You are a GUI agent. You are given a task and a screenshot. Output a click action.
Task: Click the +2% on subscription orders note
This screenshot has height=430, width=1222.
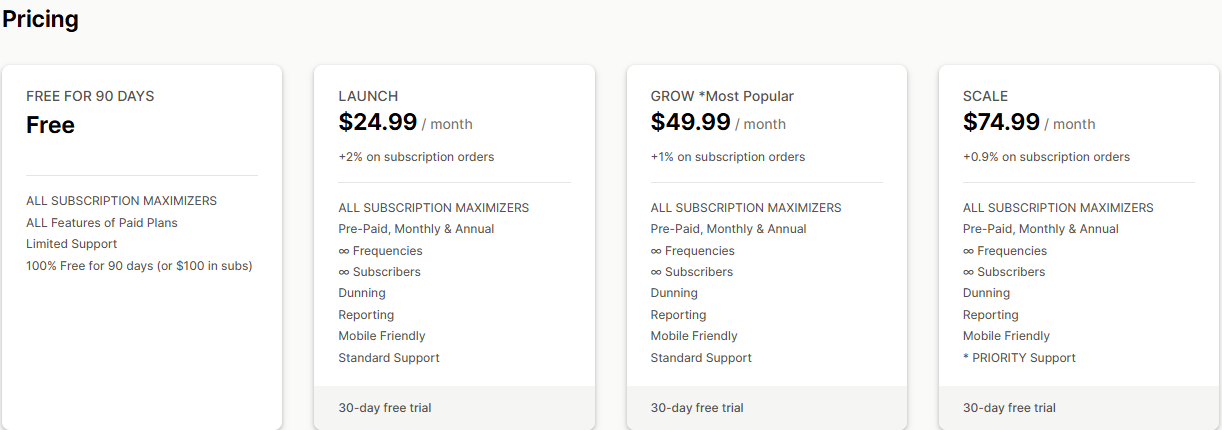coord(416,157)
